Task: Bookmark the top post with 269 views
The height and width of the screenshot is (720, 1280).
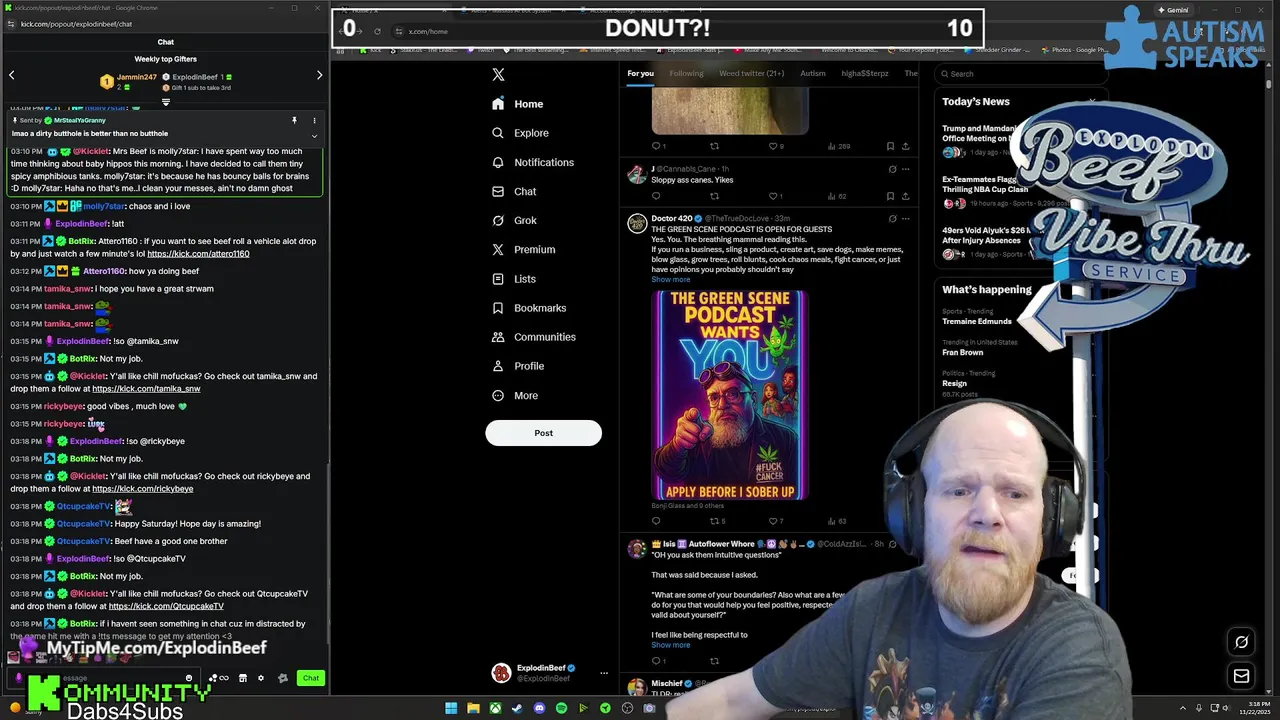Action: tap(890, 146)
